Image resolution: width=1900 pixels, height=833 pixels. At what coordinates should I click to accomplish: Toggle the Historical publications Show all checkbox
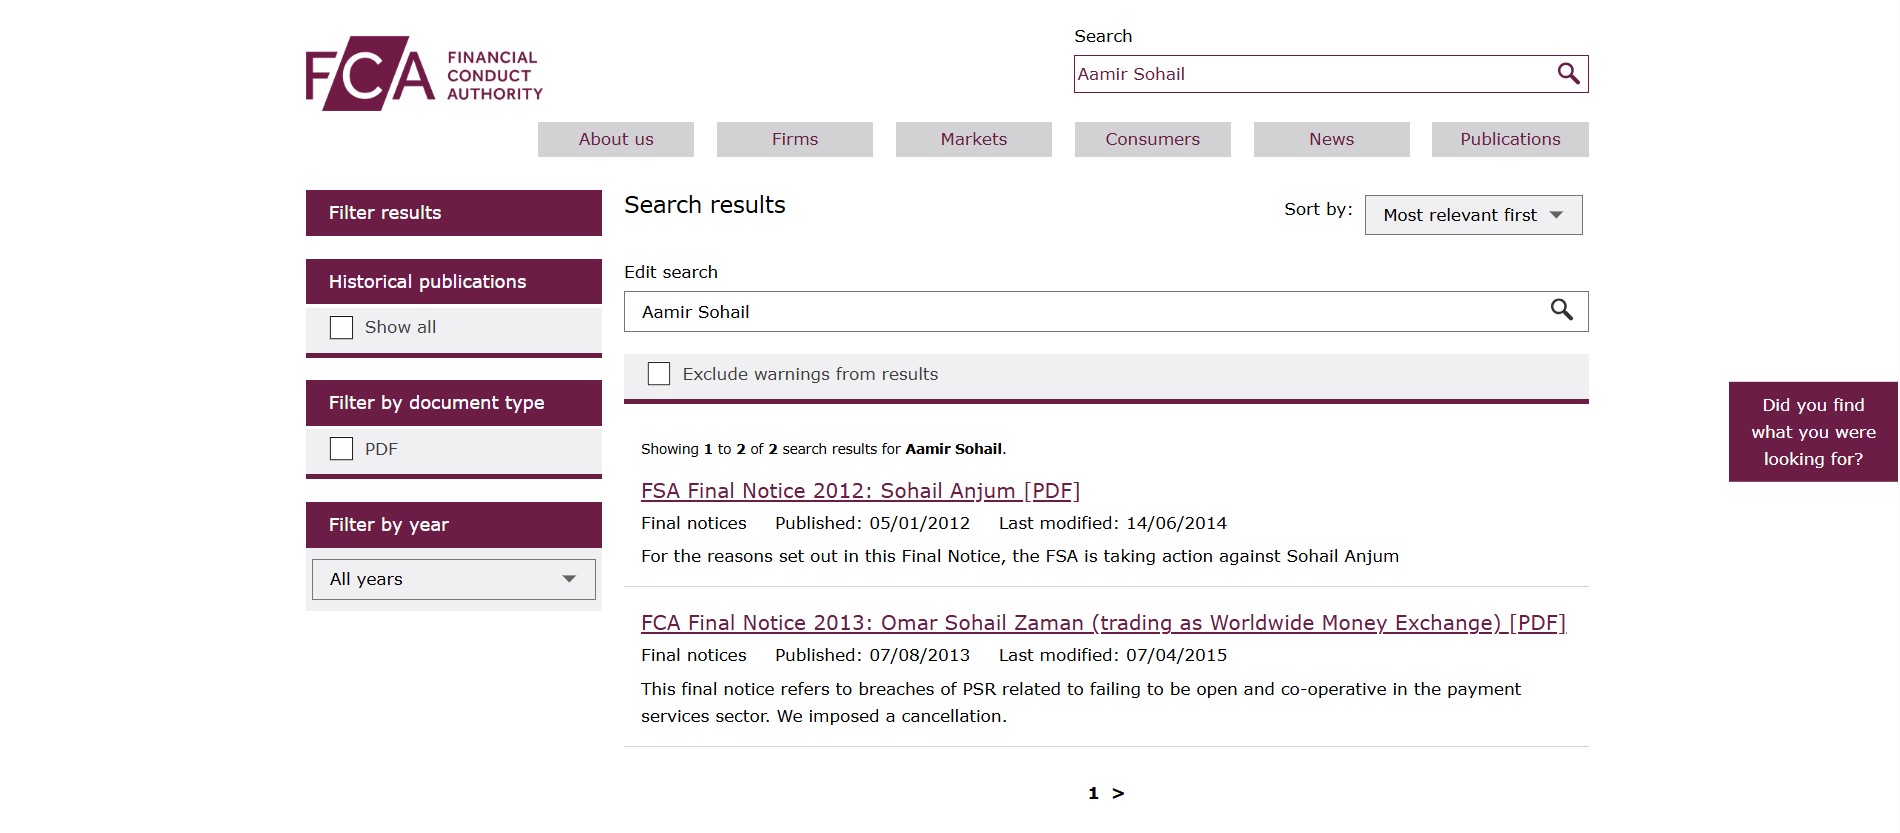pos(341,328)
